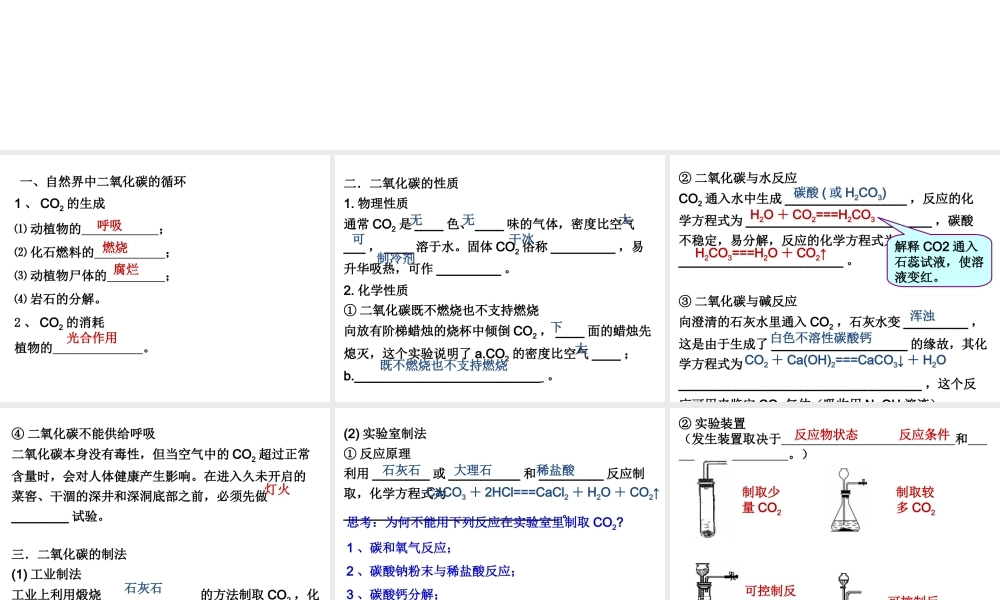Click the item 3、碳酸钙分解
Viewport: 1000px width, 600px height.
(393, 594)
